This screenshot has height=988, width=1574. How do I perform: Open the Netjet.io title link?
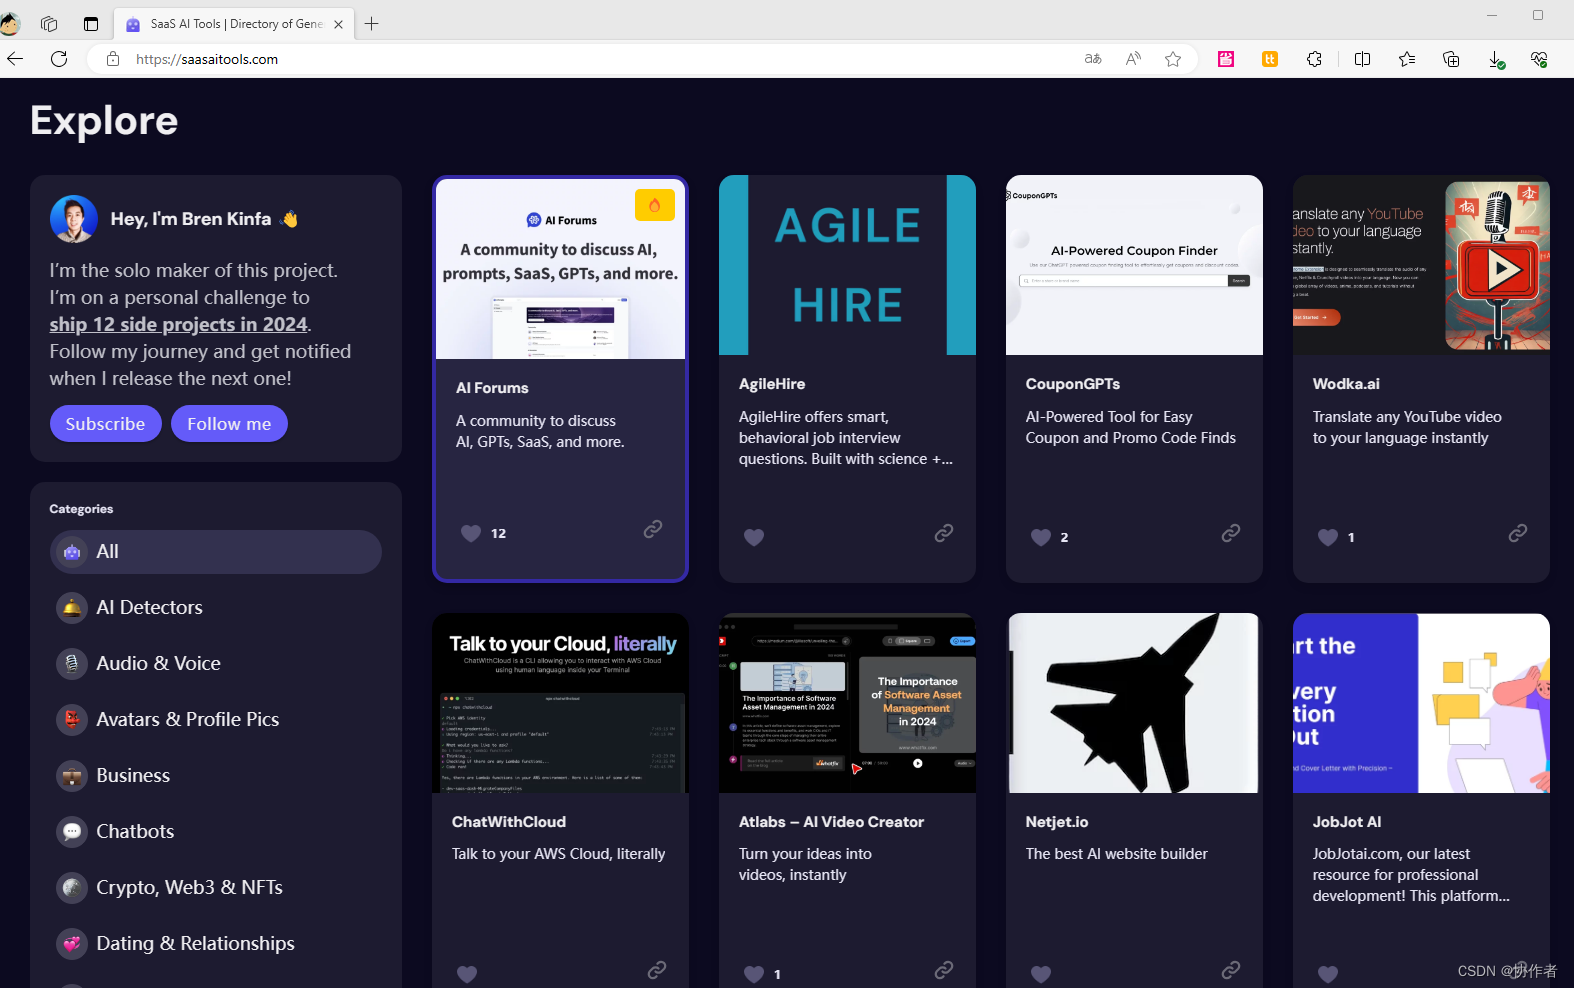1057,822
